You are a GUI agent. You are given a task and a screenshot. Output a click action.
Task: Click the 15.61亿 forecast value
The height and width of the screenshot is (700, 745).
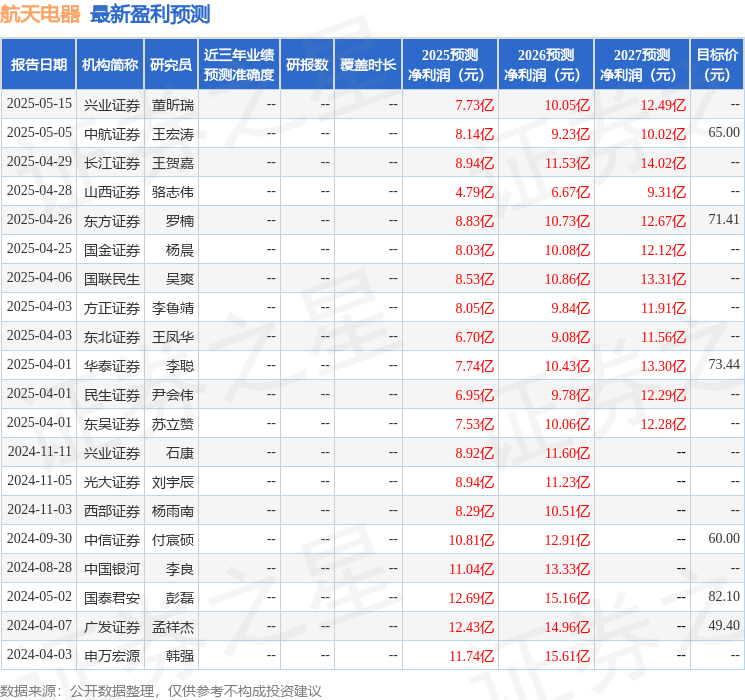[567, 656]
